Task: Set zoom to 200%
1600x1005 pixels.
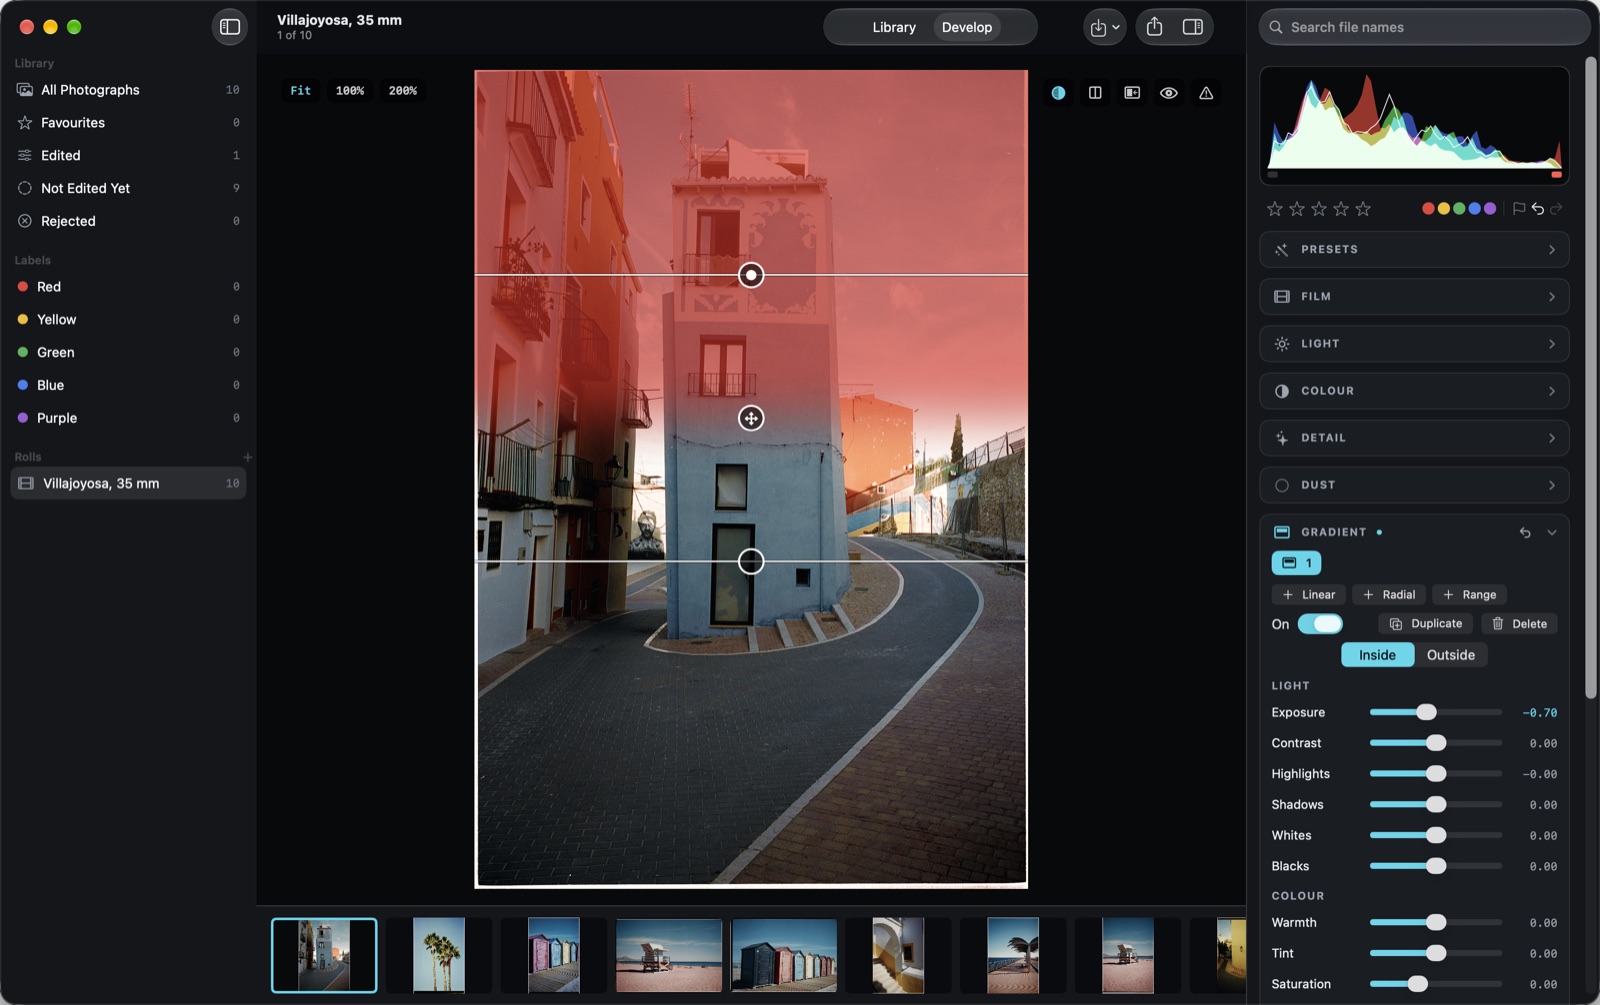Action: [403, 91]
